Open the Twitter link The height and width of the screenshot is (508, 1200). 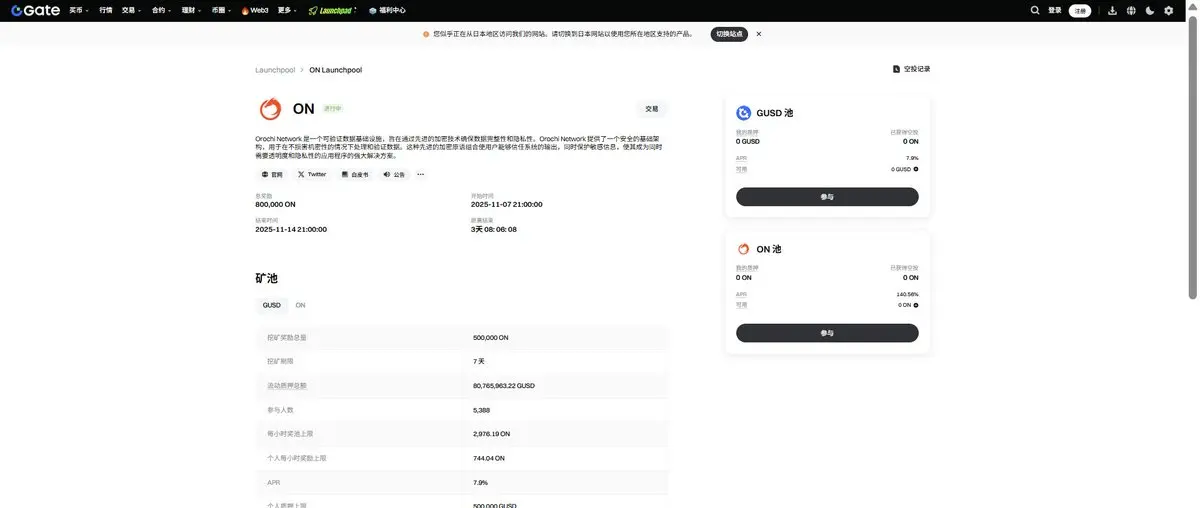[x=312, y=174]
